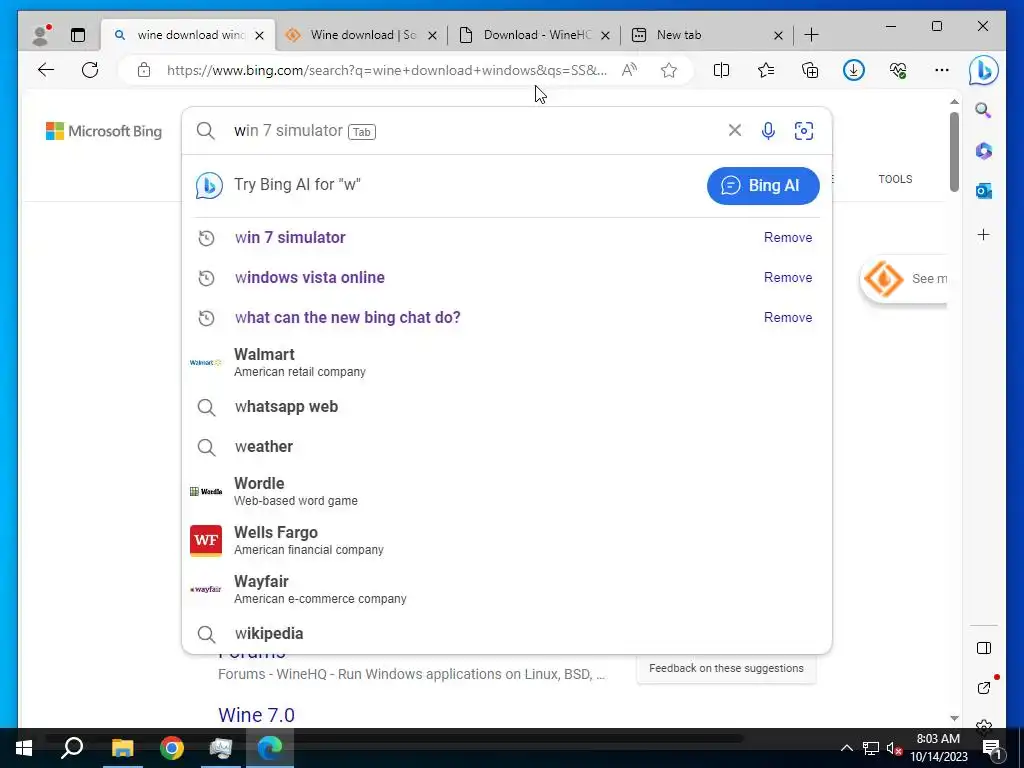Click the scrollbar up arrow
Viewport: 1024px width, 768px height.
click(x=954, y=102)
